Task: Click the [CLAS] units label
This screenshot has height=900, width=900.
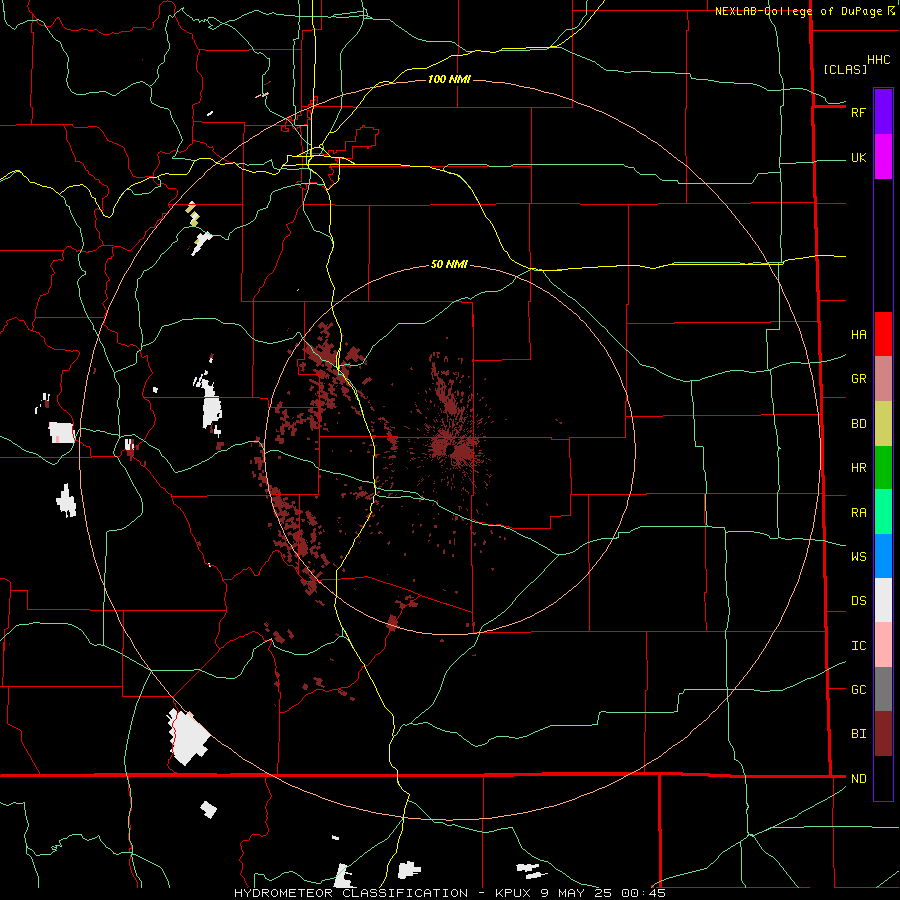Action: point(845,69)
